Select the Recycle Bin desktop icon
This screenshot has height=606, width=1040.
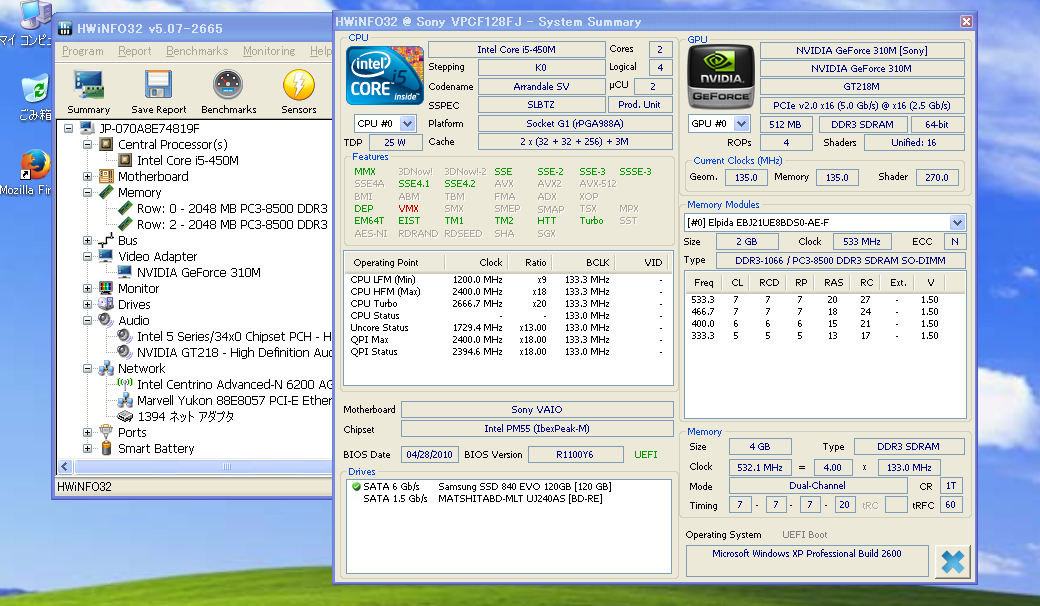click(x=35, y=89)
